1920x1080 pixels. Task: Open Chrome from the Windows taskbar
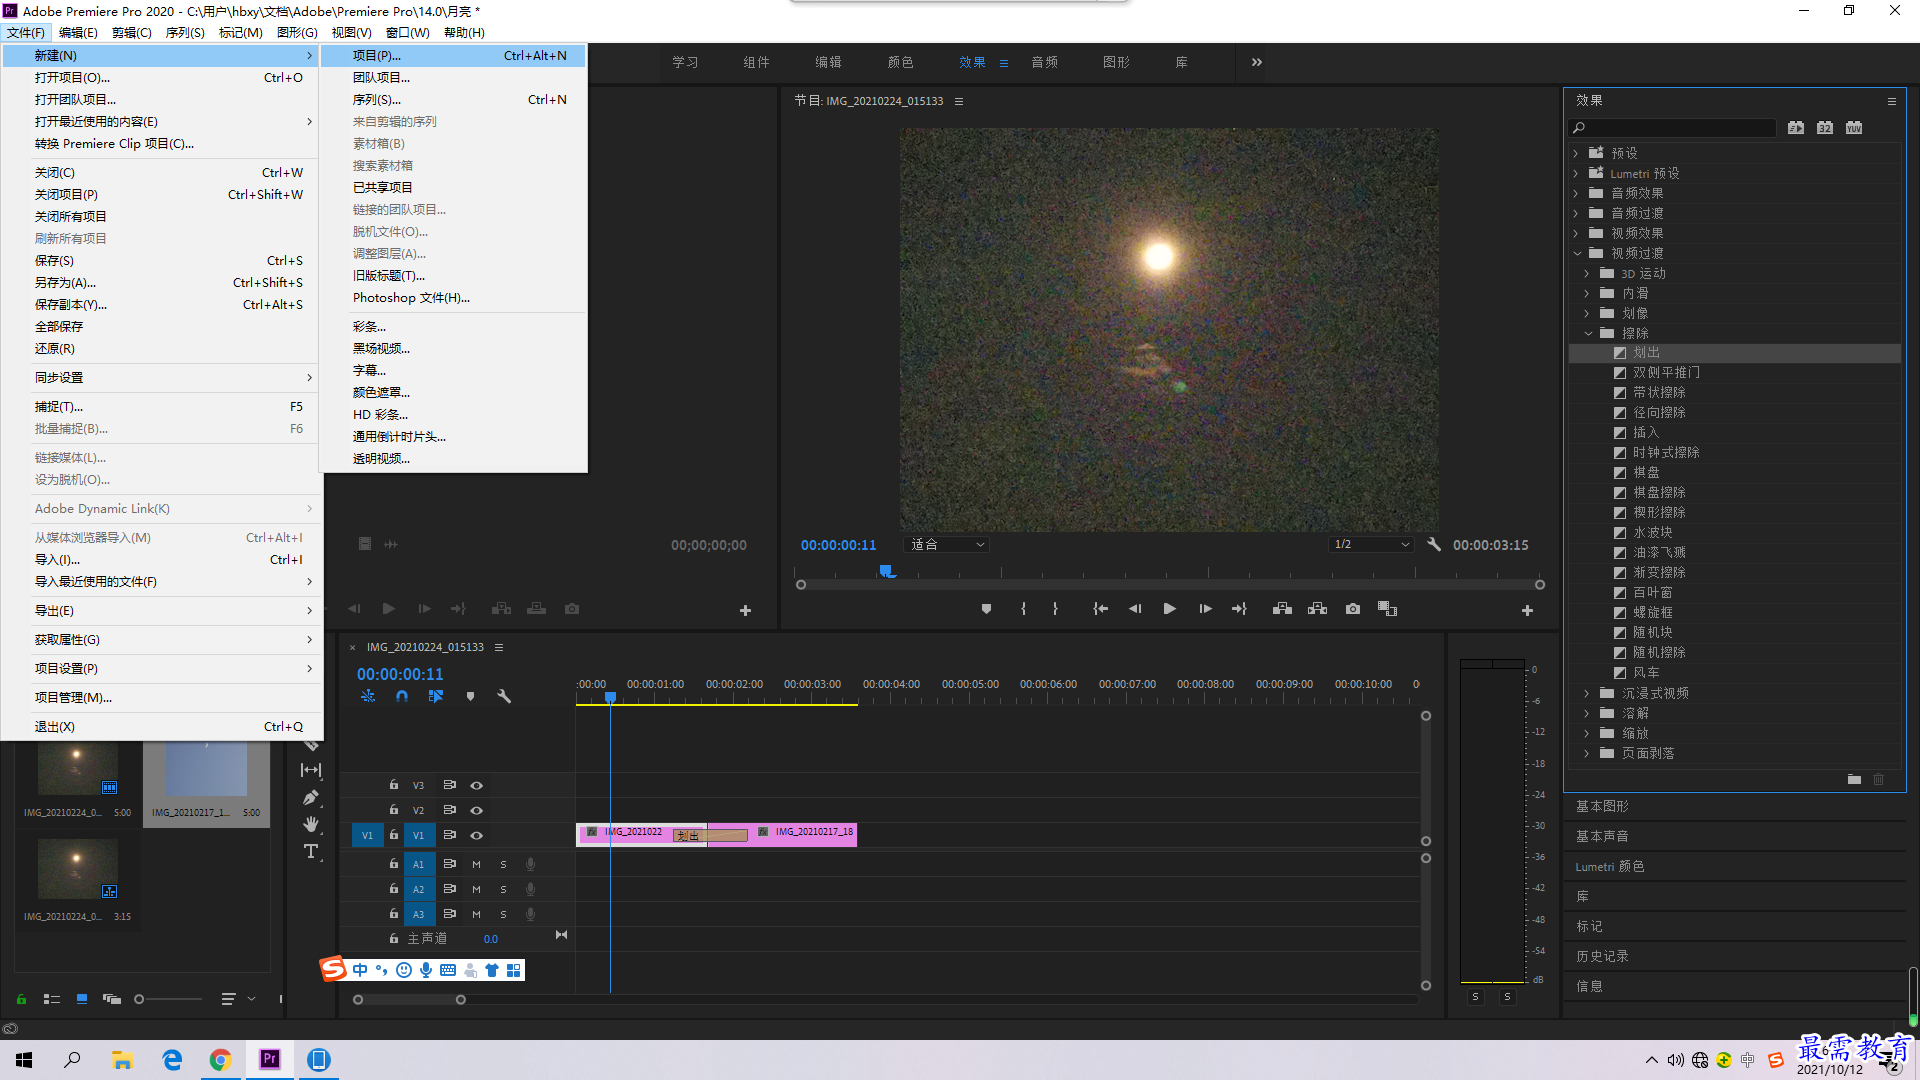220,1060
